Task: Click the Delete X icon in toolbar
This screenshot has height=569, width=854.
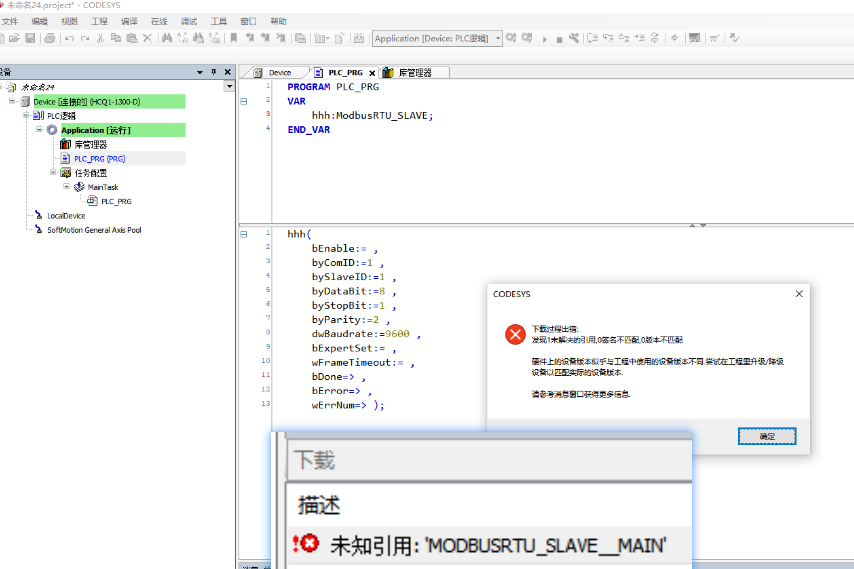Action: 147,38
